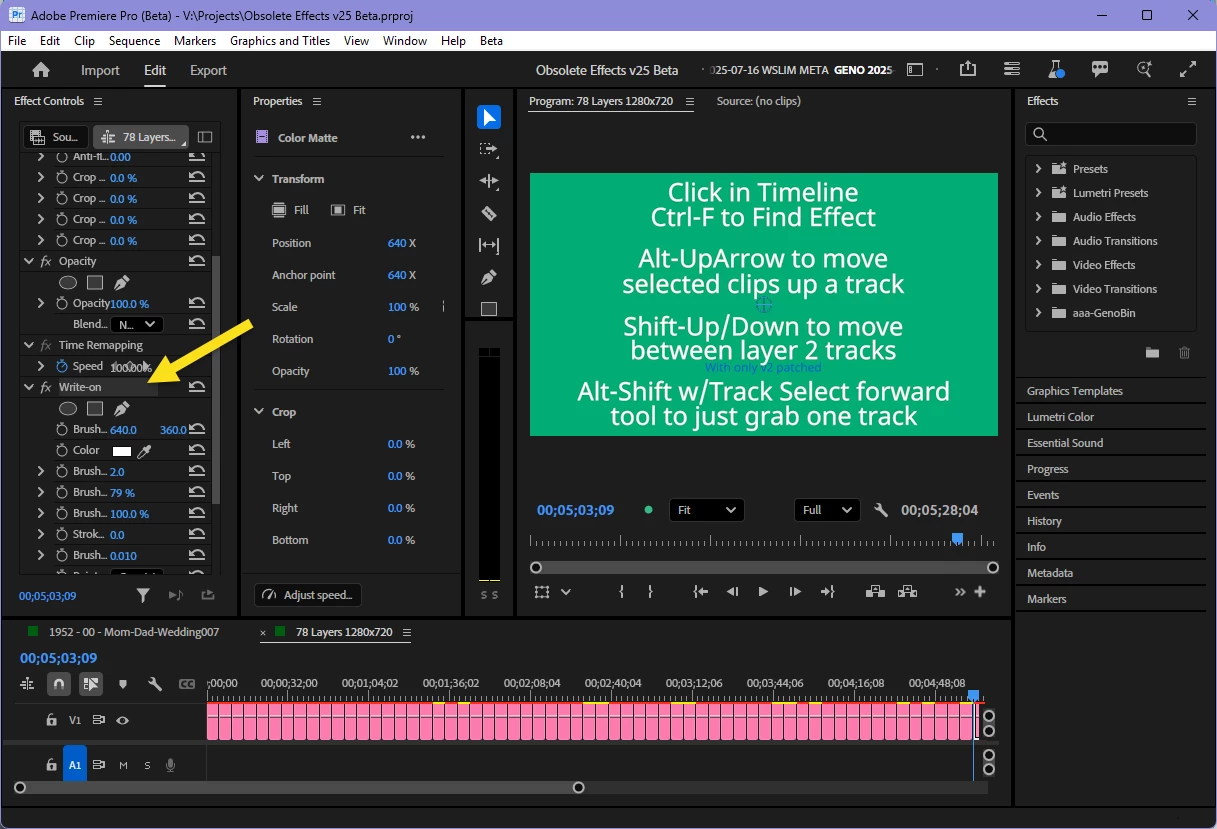The image size is (1217, 829).
Task: Toggle Linked Selection in timeline
Action: point(91,684)
